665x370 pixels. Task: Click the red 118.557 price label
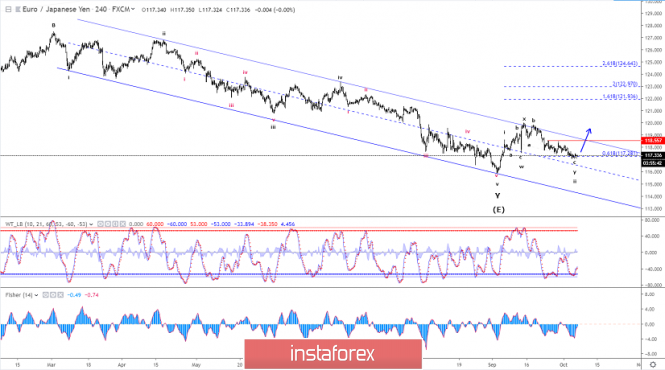tap(653, 140)
